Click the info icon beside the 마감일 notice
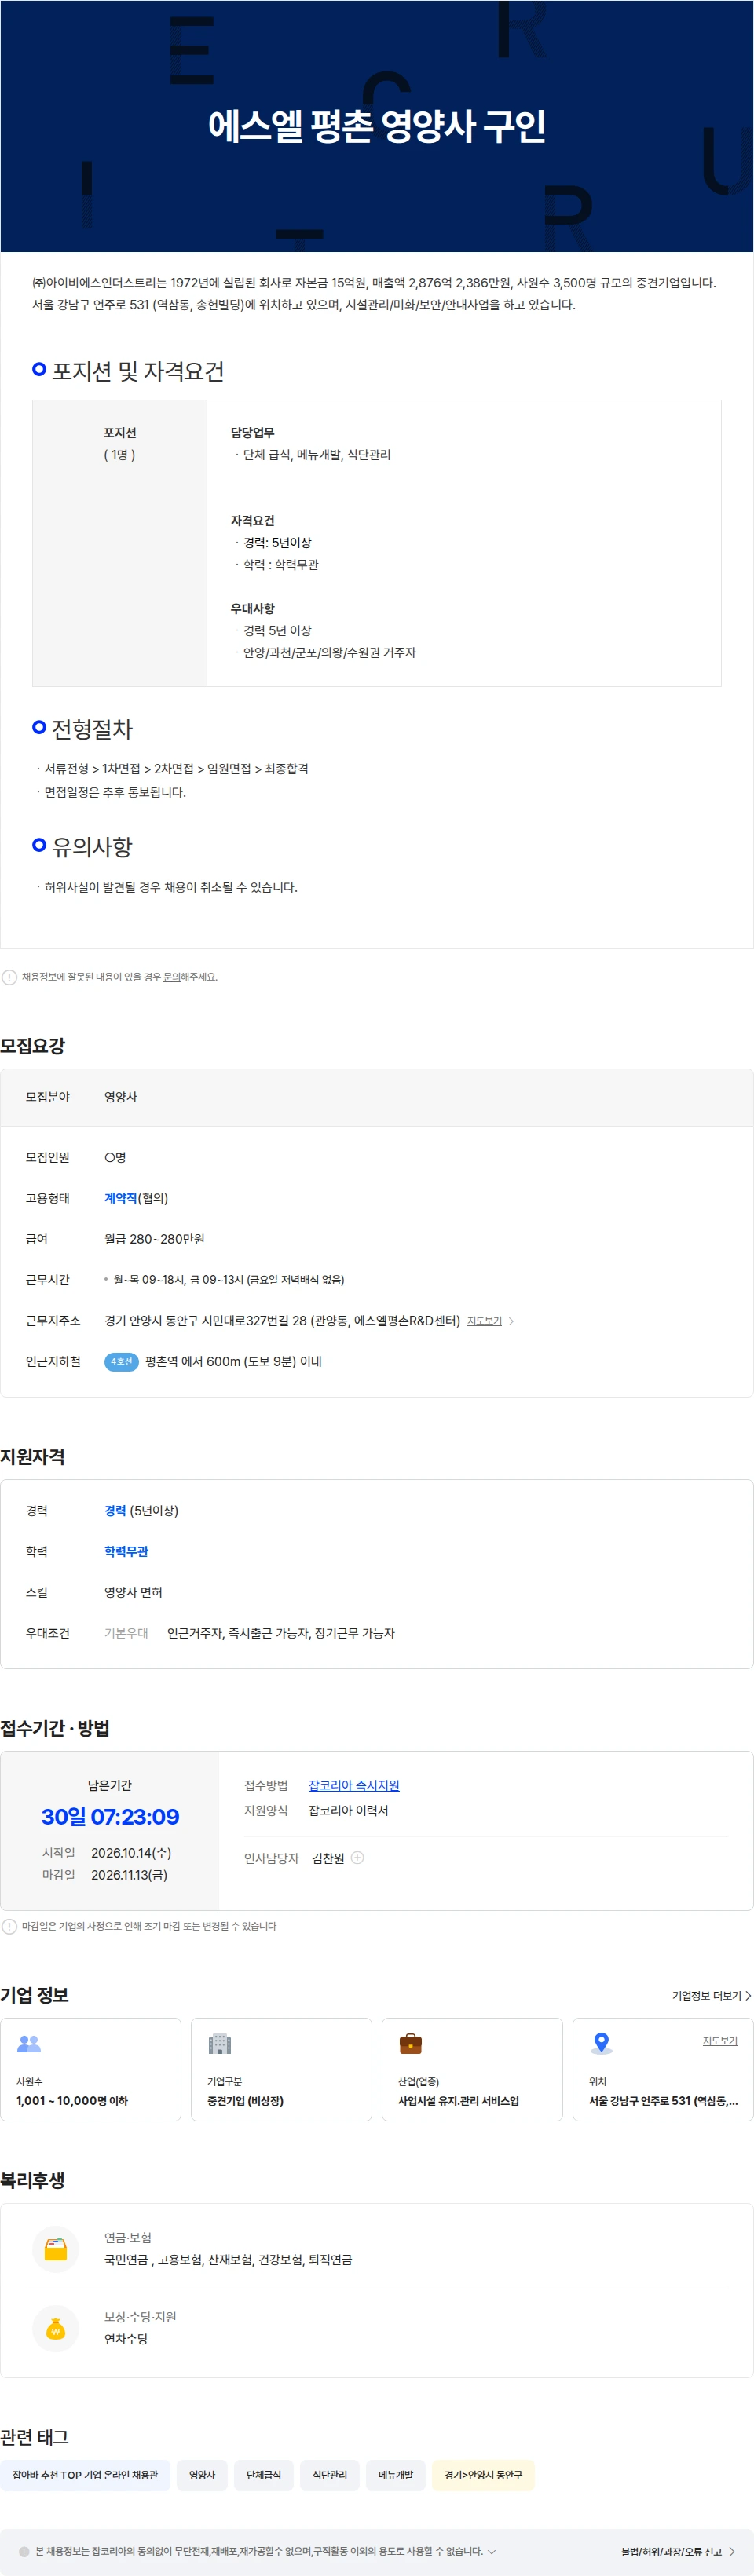 tap(9, 1925)
